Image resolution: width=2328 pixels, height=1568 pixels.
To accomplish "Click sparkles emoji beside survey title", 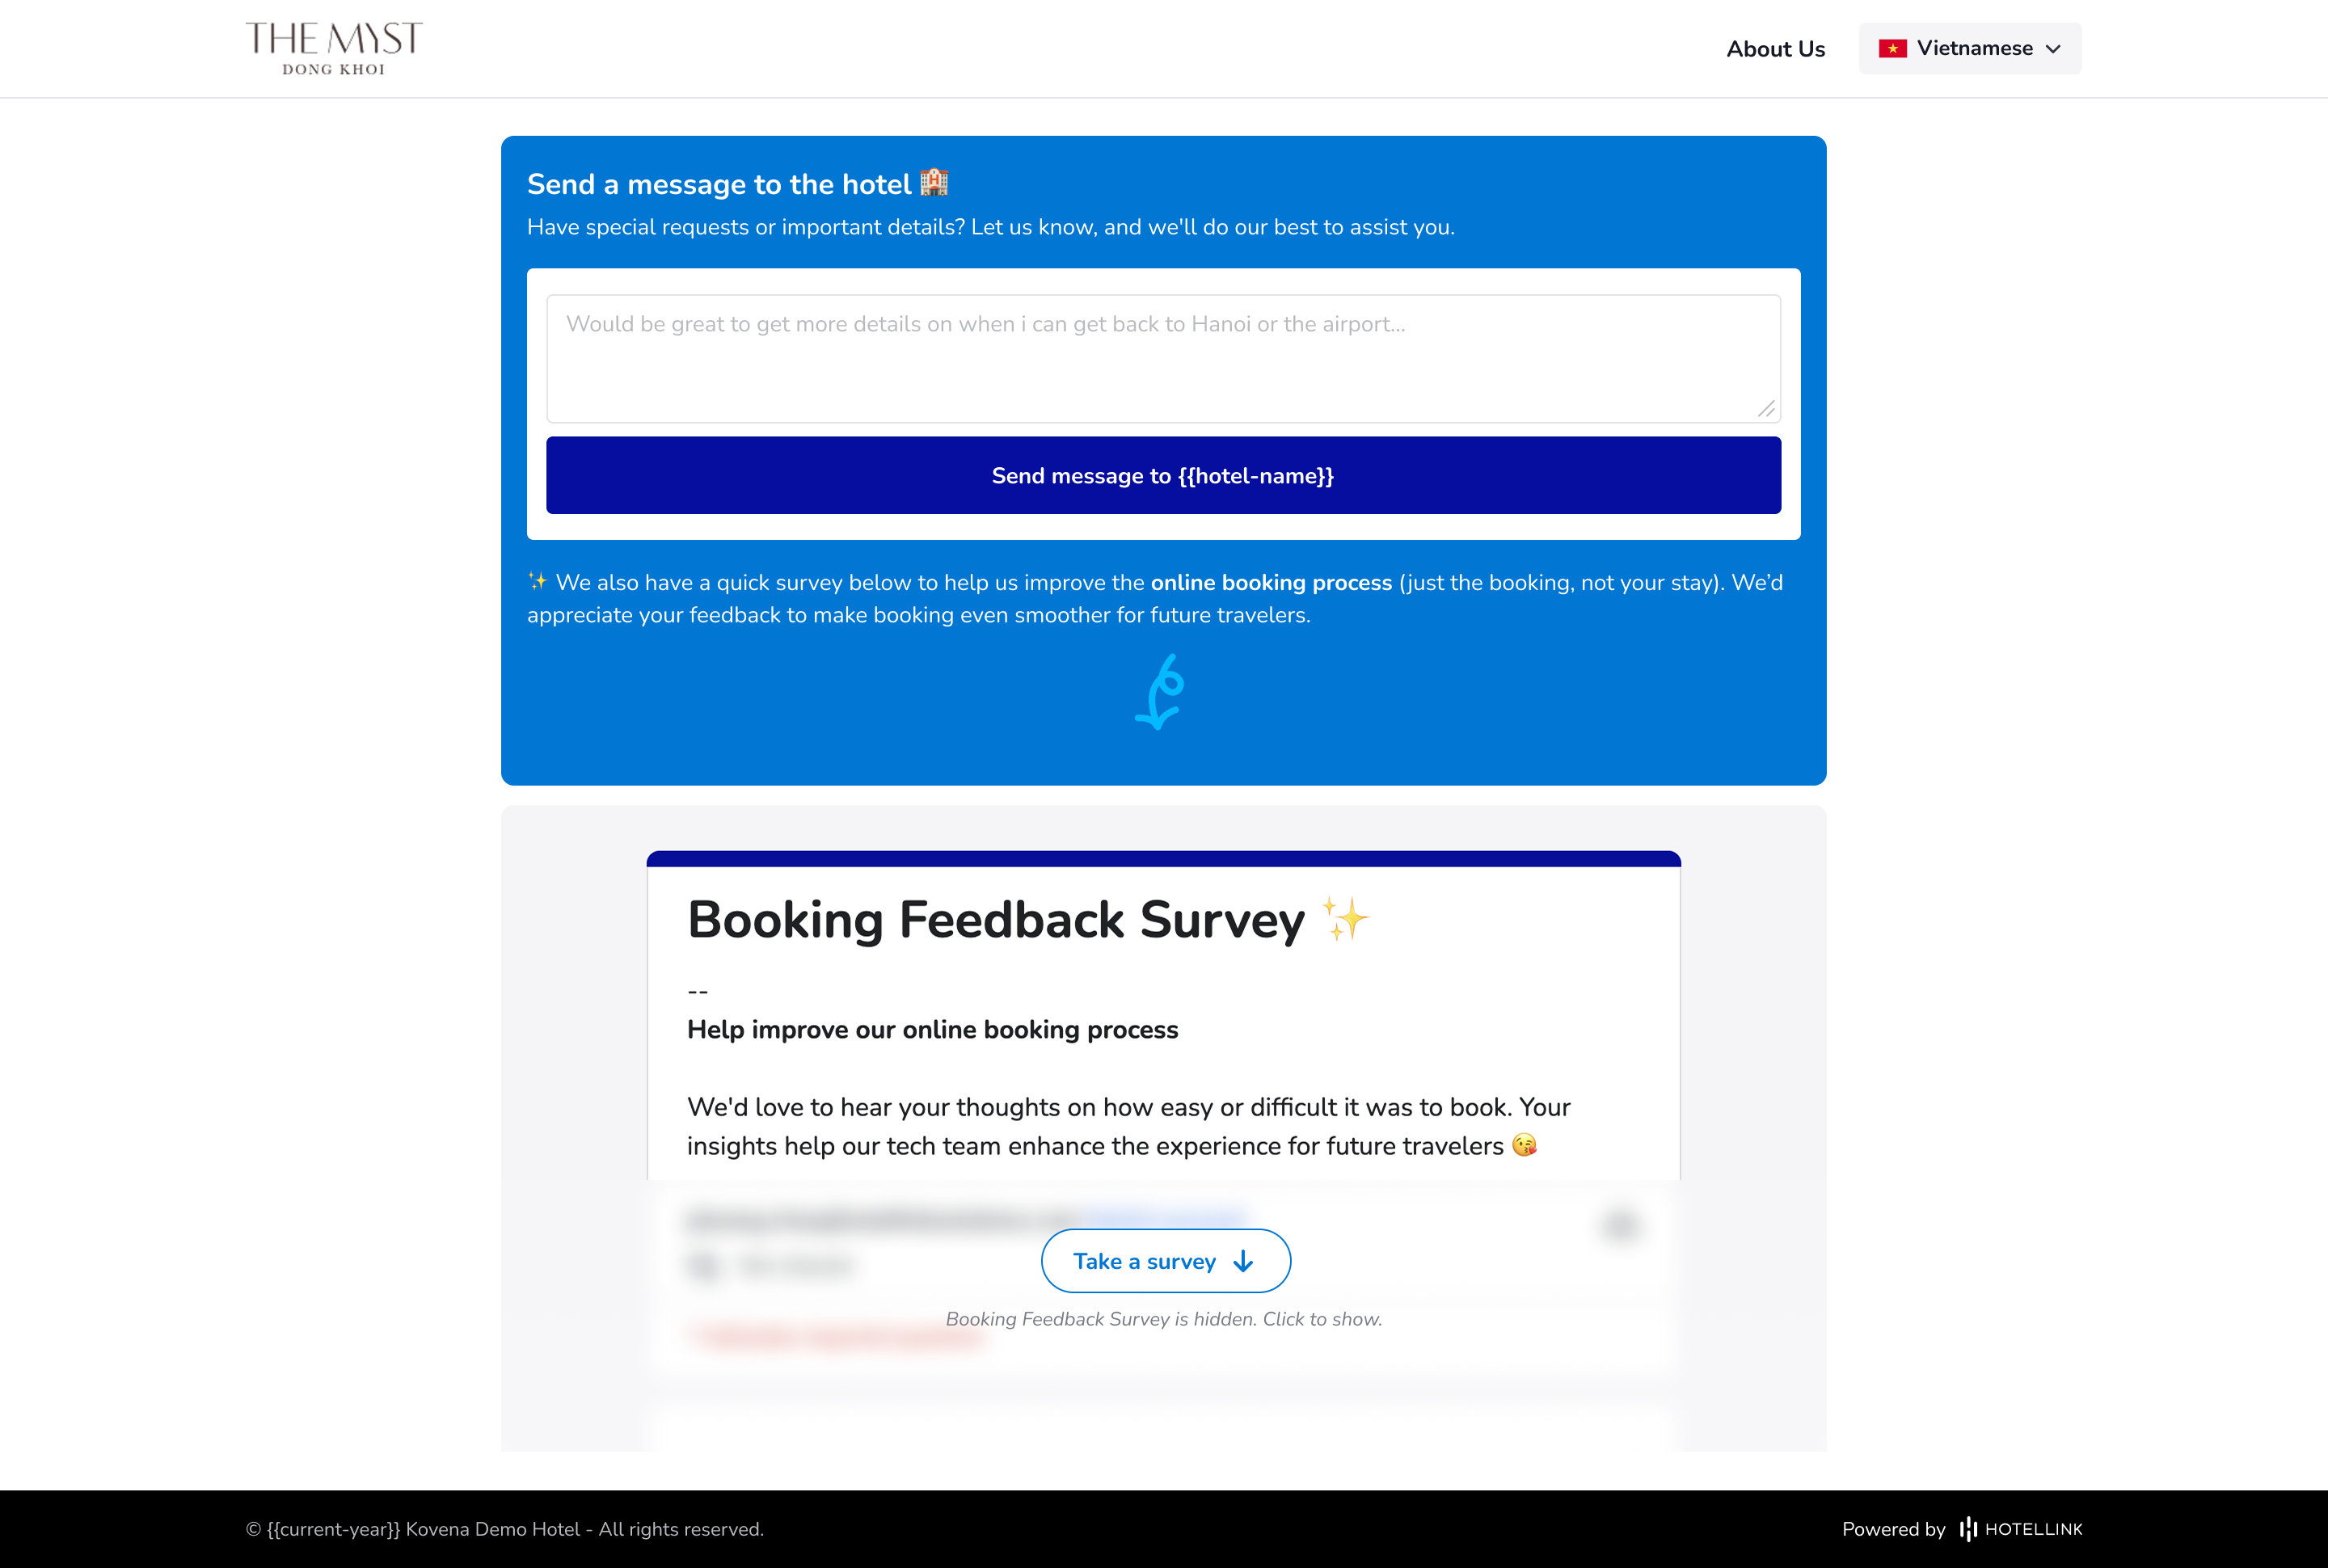I will tap(1344, 918).
